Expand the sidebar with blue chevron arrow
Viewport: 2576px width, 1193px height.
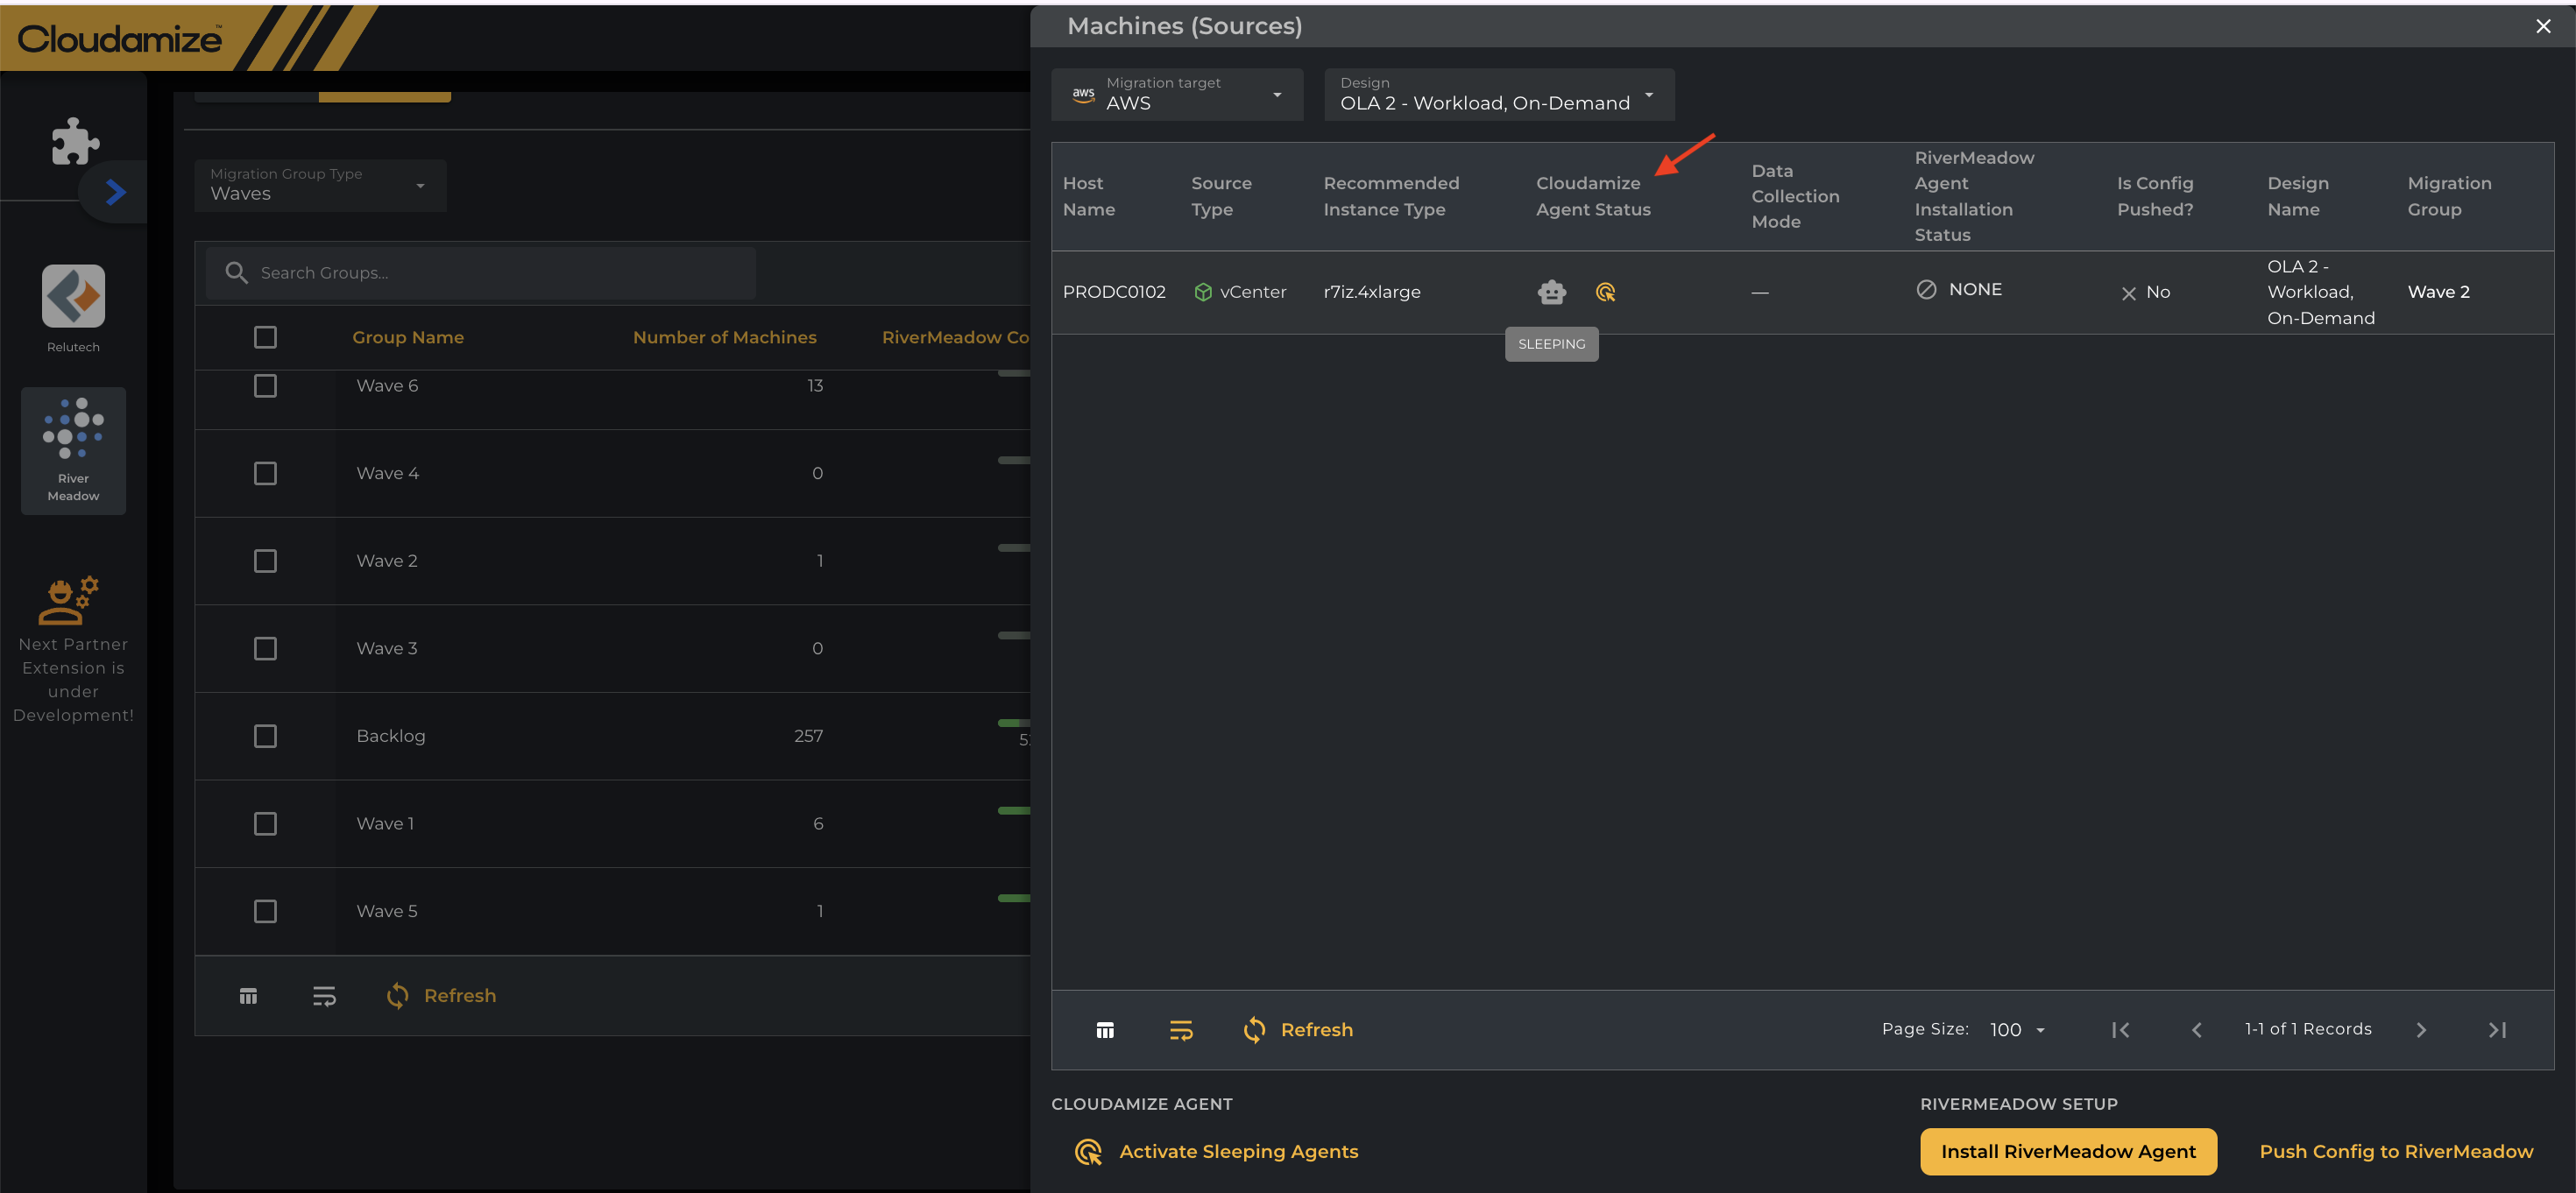(116, 192)
